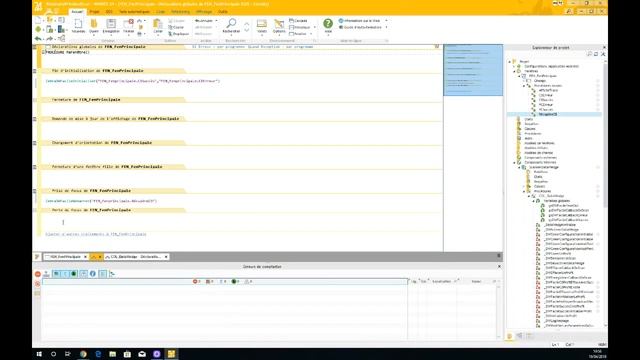640x360 pixels.
Task: Click the redo arrow in quick toolbar
Action: [x=49, y=39]
